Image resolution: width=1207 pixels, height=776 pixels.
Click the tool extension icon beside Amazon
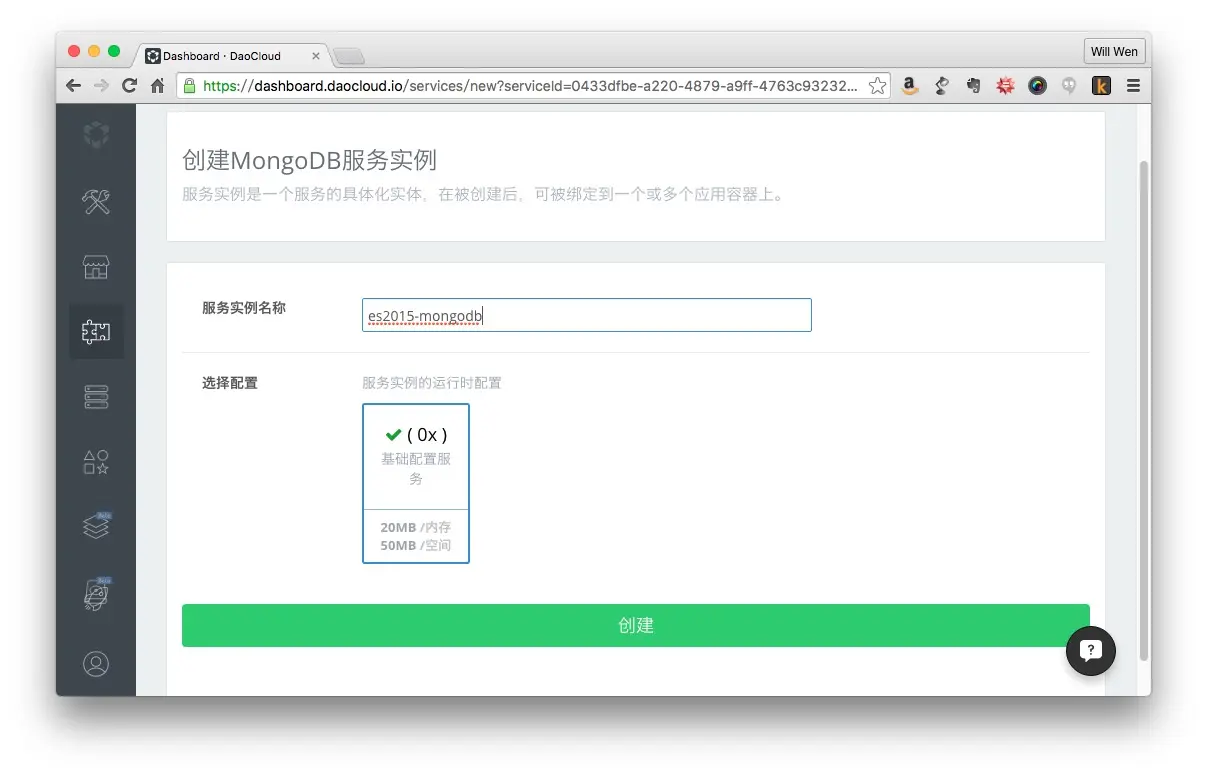[941, 86]
